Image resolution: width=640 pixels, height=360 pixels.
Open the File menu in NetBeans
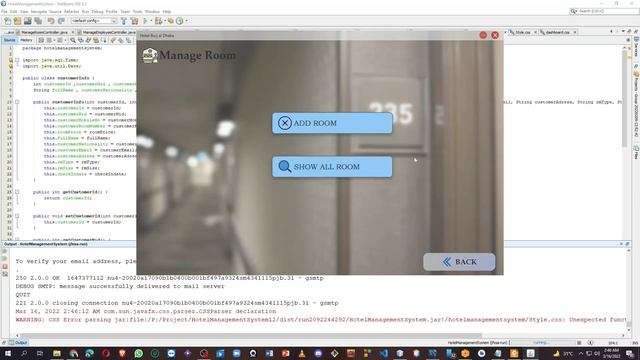(x=4, y=11)
